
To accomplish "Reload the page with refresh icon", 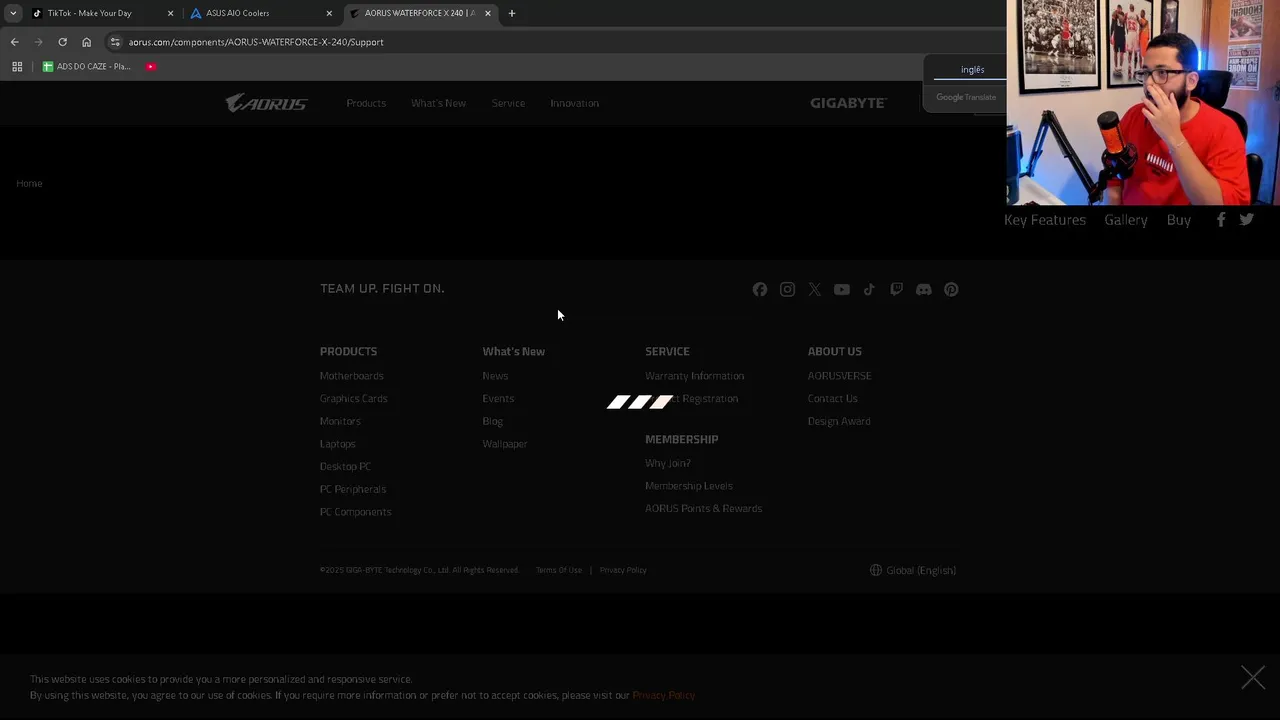I will [62, 42].
